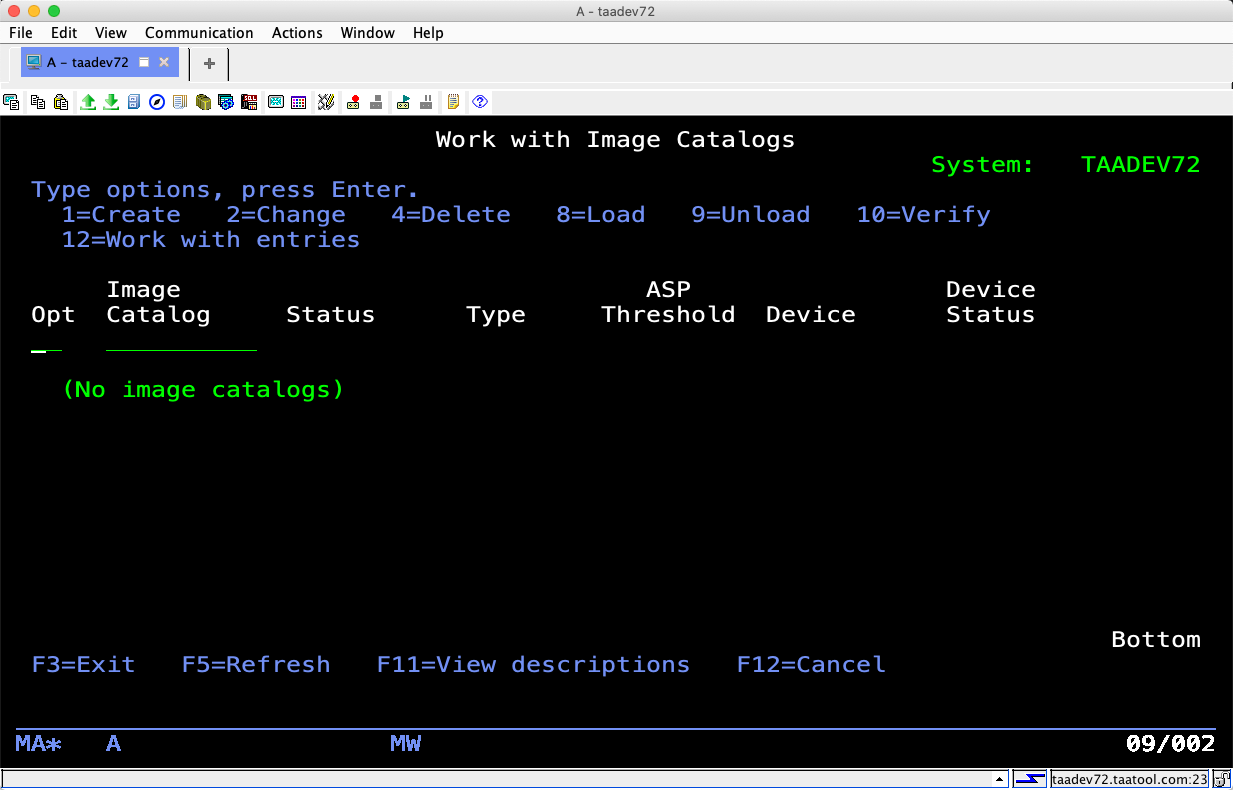This screenshot has width=1233, height=790.
Task: Click the 'Type' column header
Action: [x=496, y=315]
